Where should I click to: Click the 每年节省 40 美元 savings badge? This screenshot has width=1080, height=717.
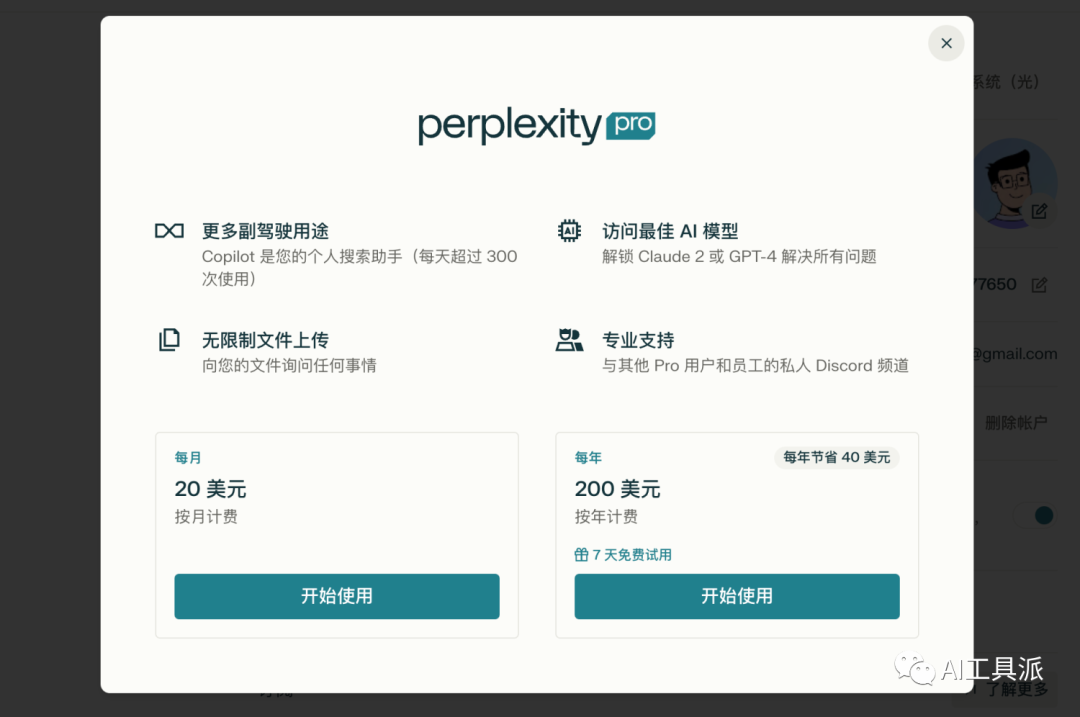(x=836, y=458)
